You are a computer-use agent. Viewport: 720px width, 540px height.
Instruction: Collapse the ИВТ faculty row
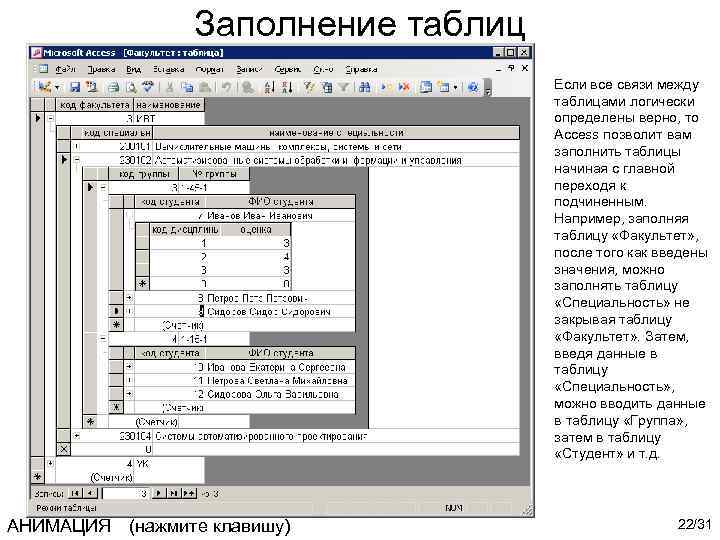point(51,118)
